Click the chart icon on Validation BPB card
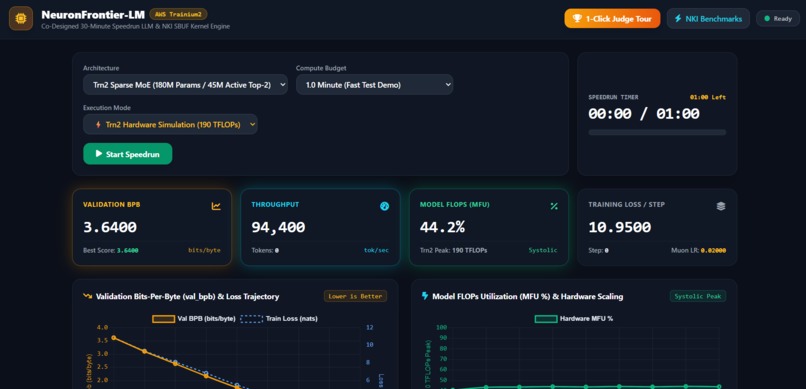This screenshot has height=389, width=806. [216, 206]
